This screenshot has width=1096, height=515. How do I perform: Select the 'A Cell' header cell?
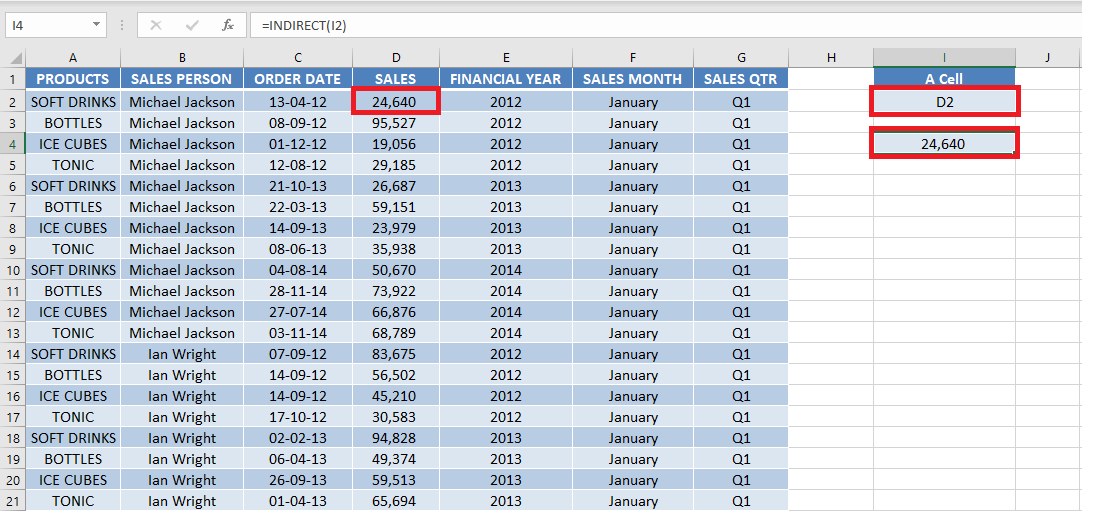point(944,79)
